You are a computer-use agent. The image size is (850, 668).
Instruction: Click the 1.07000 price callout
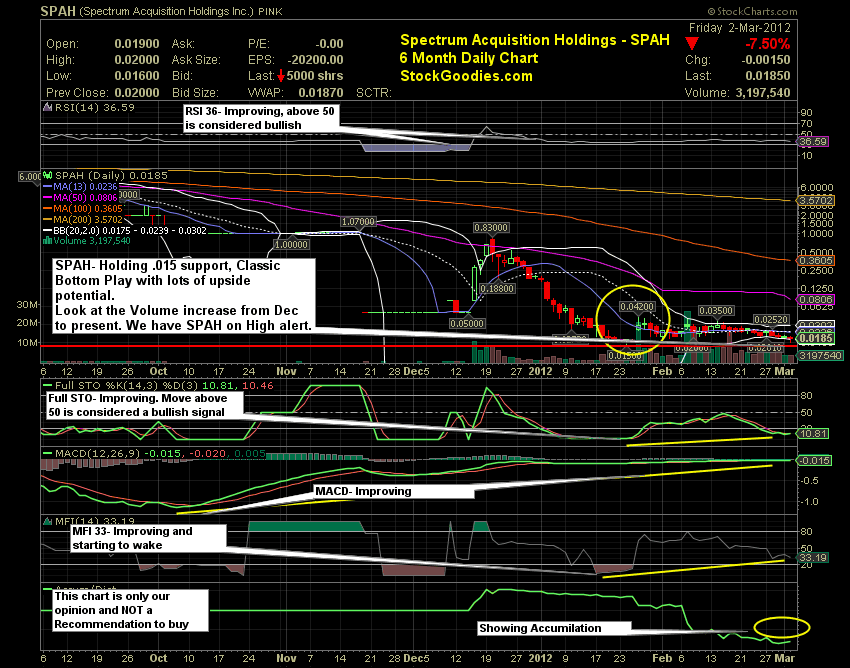358,222
